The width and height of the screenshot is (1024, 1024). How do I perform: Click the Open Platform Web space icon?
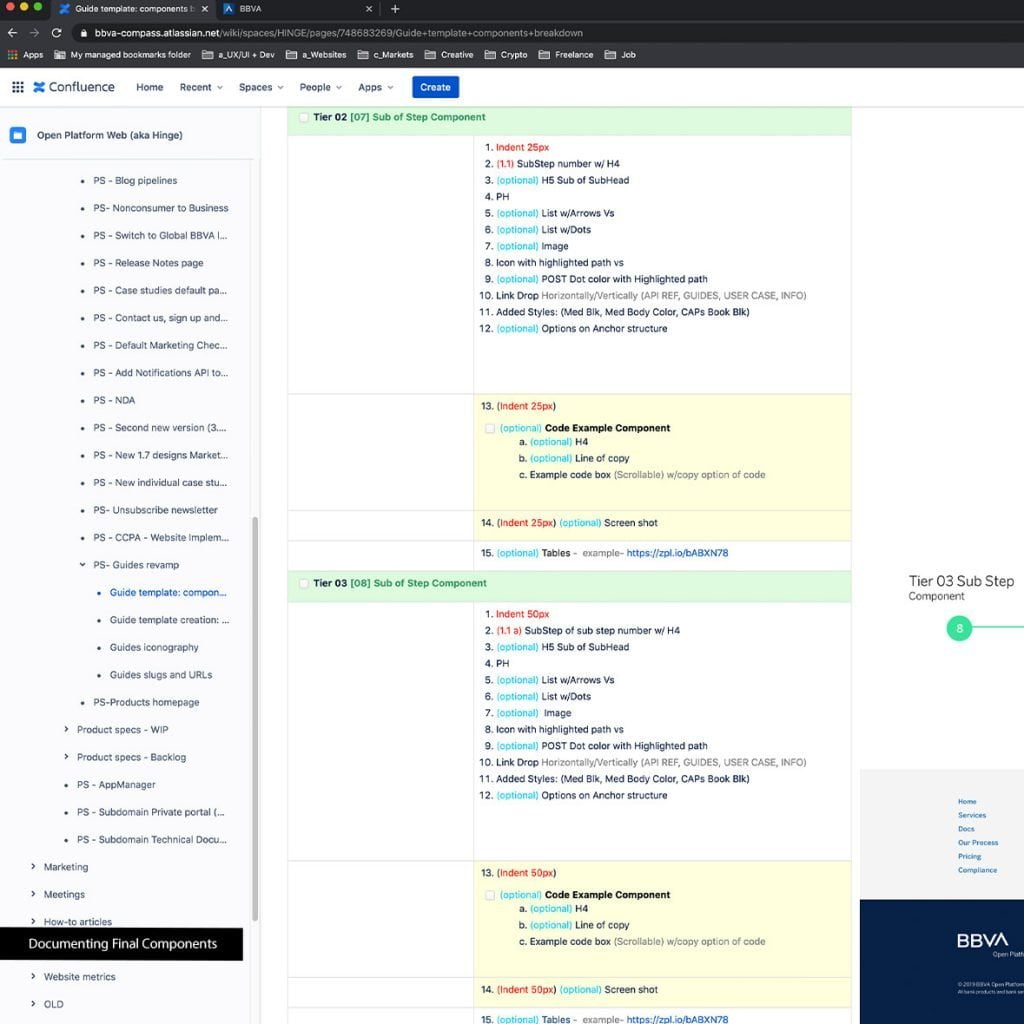pyautogui.click(x=18, y=135)
